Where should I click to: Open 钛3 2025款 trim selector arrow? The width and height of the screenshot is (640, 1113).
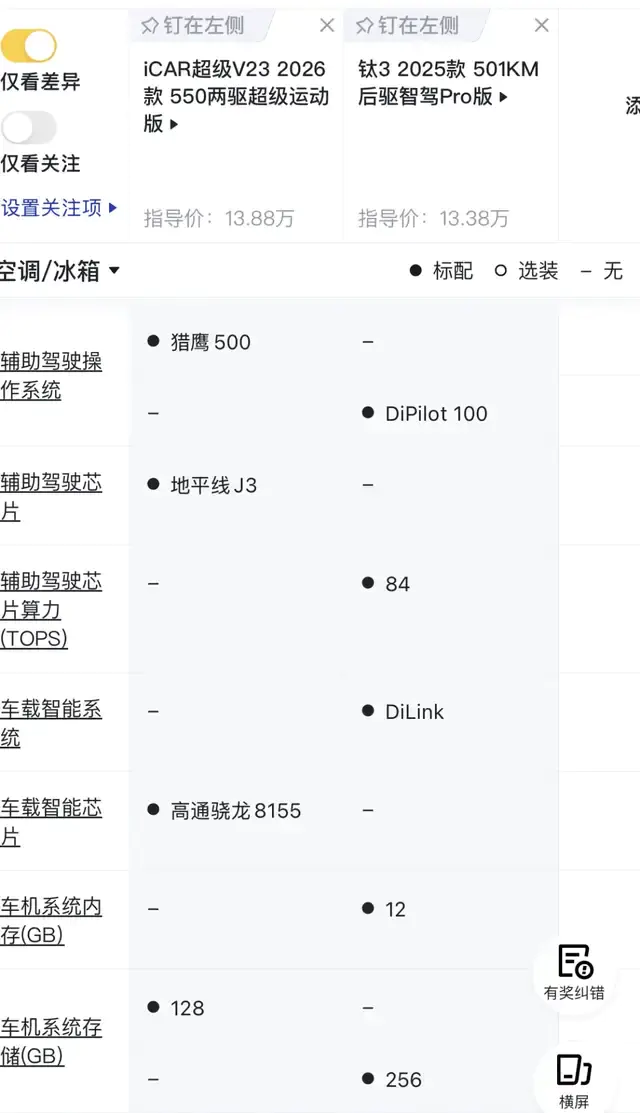pyautogui.click(x=503, y=97)
